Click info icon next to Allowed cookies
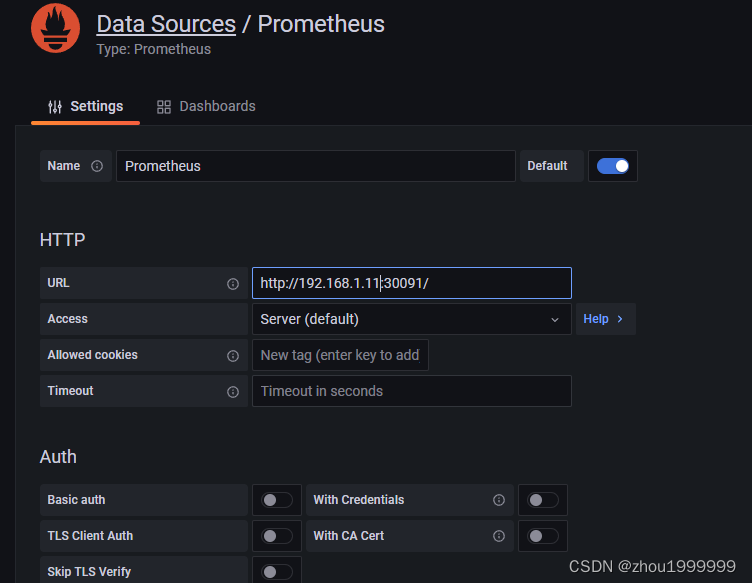Viewport: 752px width, 583px height. point(233,356)
